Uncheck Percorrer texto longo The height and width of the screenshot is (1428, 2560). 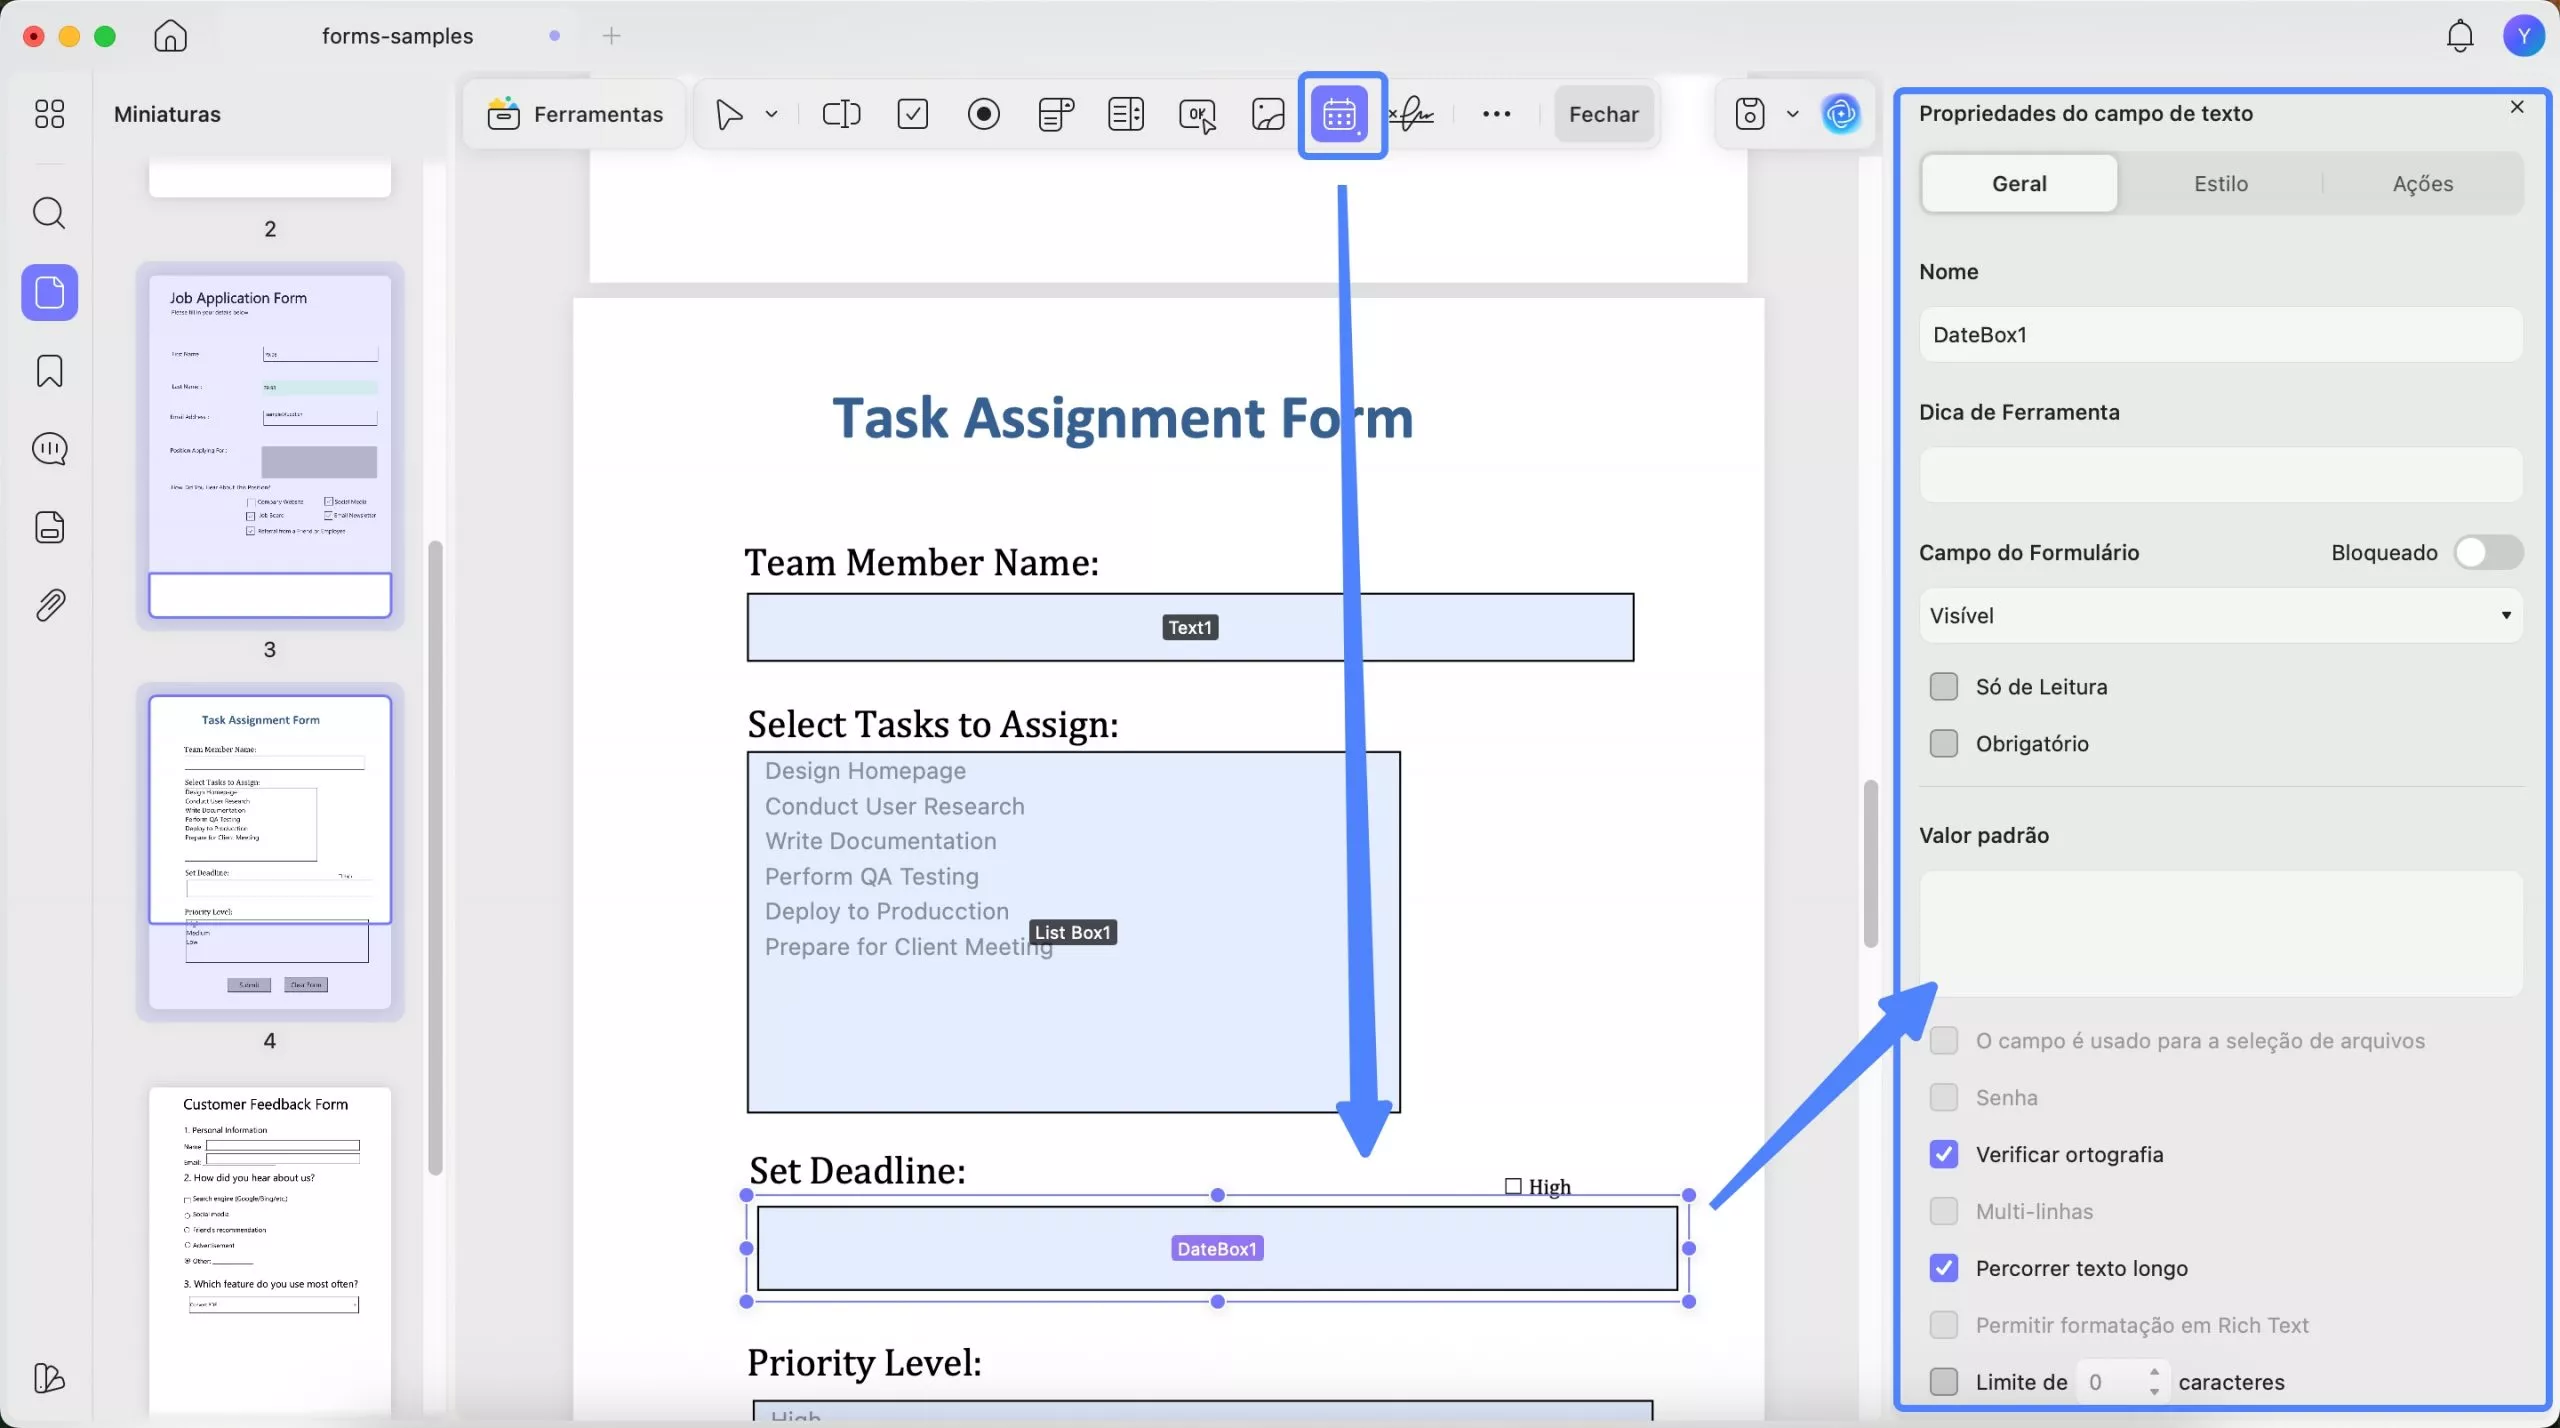[x=1943, y=1268]
